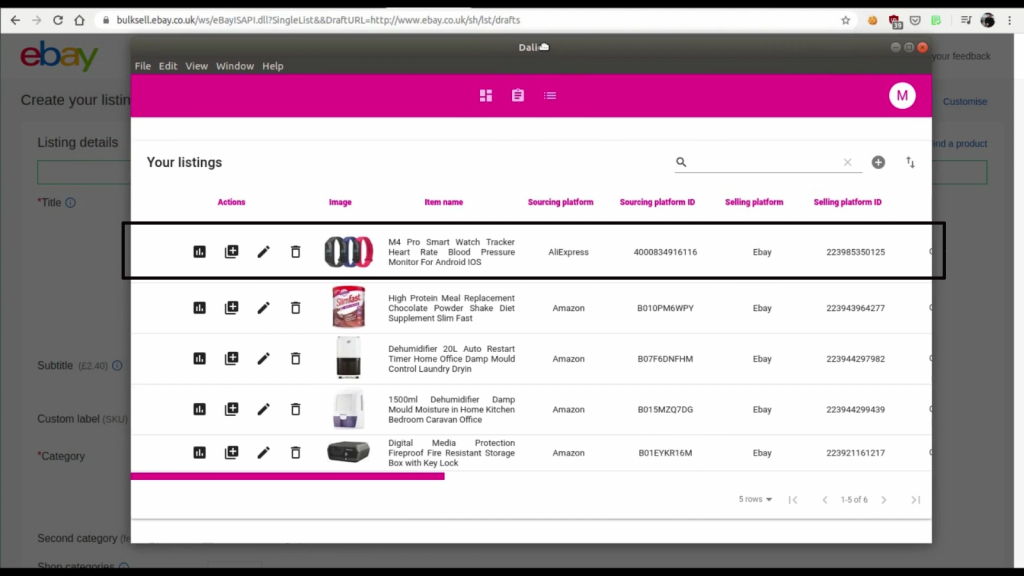Click Customise link on eBay page
This screenshot has width=1024, height=576.
click(965, 101)
